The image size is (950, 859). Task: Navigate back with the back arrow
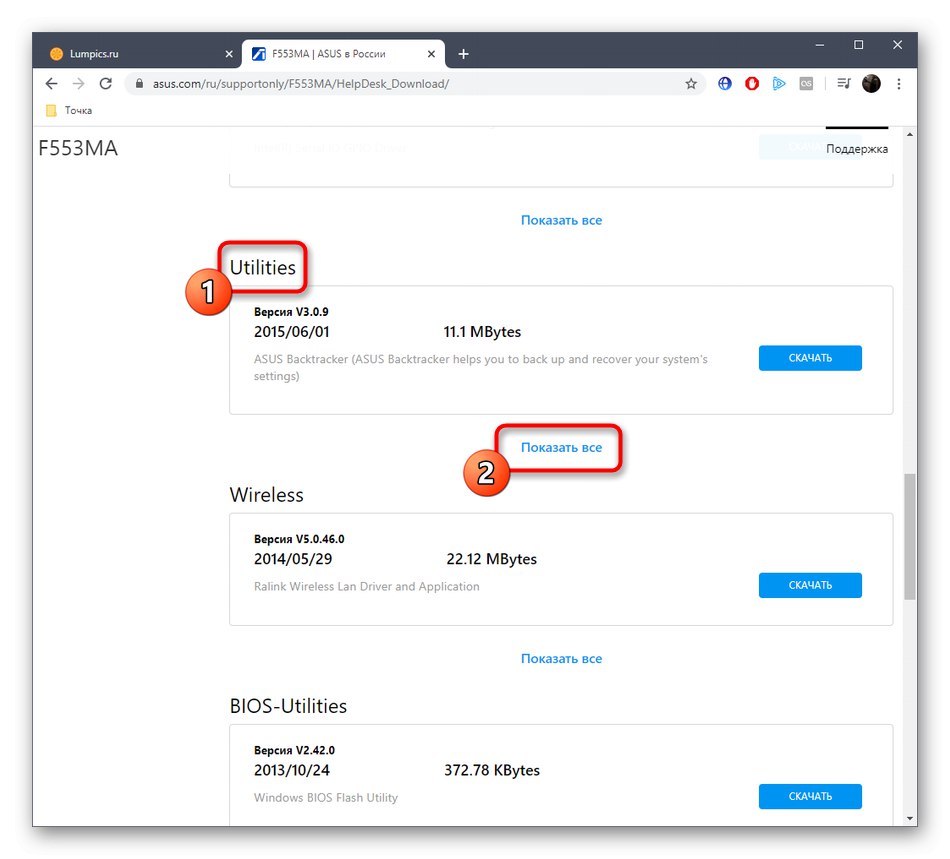[x=51, y=84]
